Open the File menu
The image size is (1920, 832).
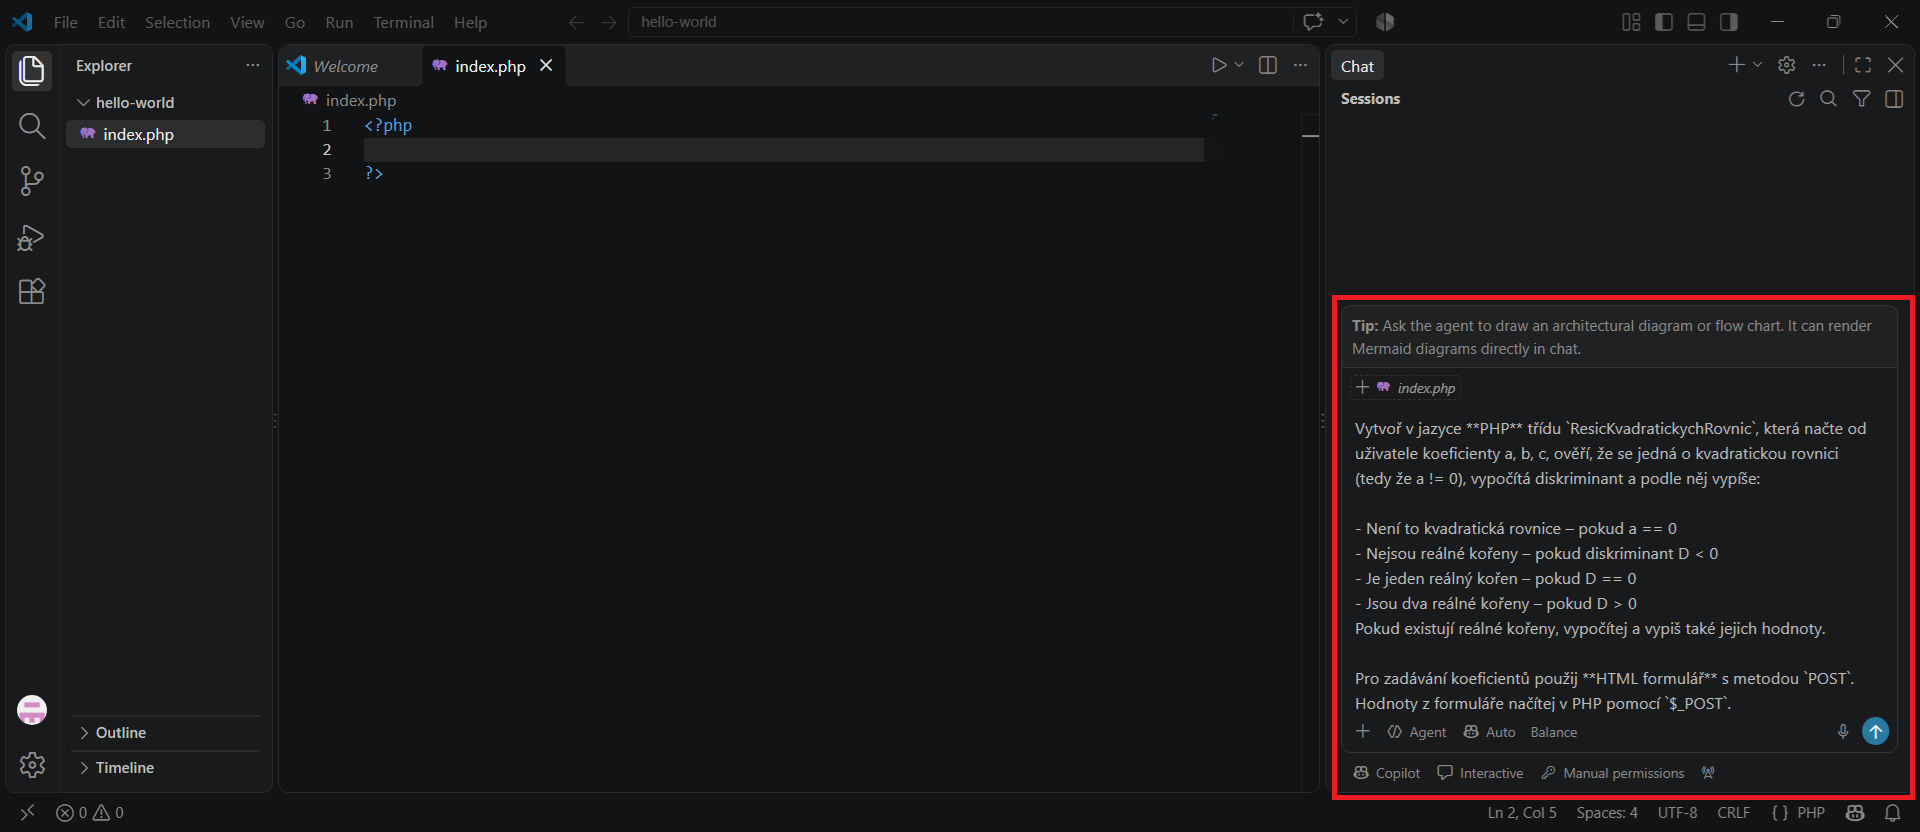pos(66,22)
